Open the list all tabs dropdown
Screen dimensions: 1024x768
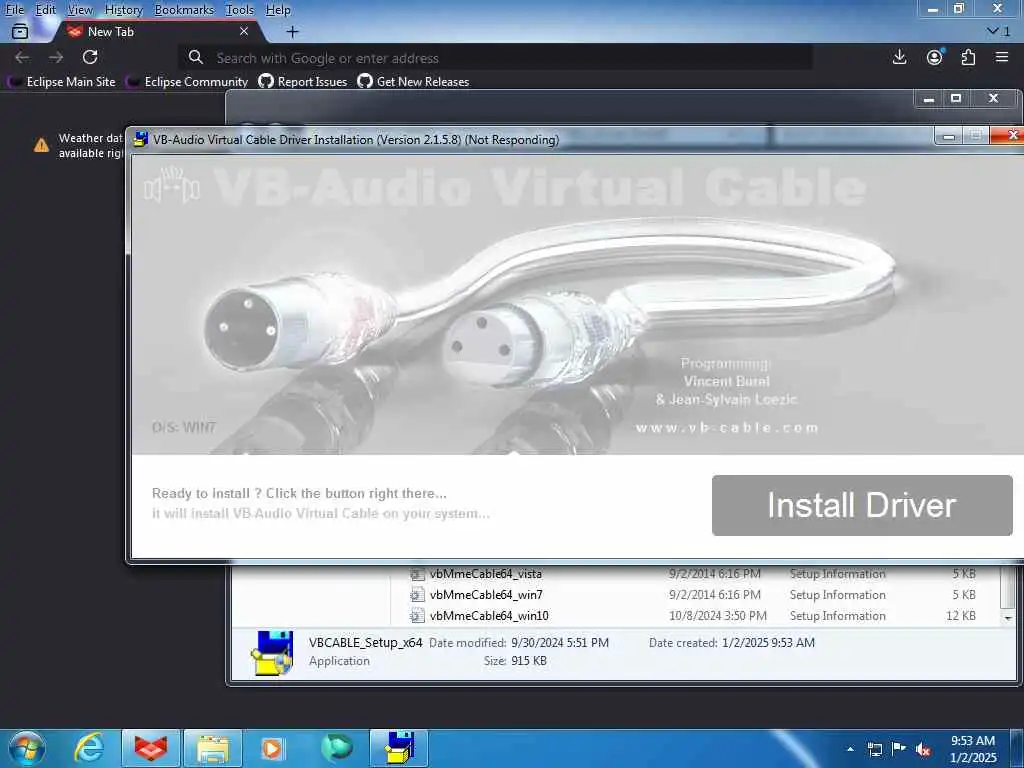click(x=998, y=31)
